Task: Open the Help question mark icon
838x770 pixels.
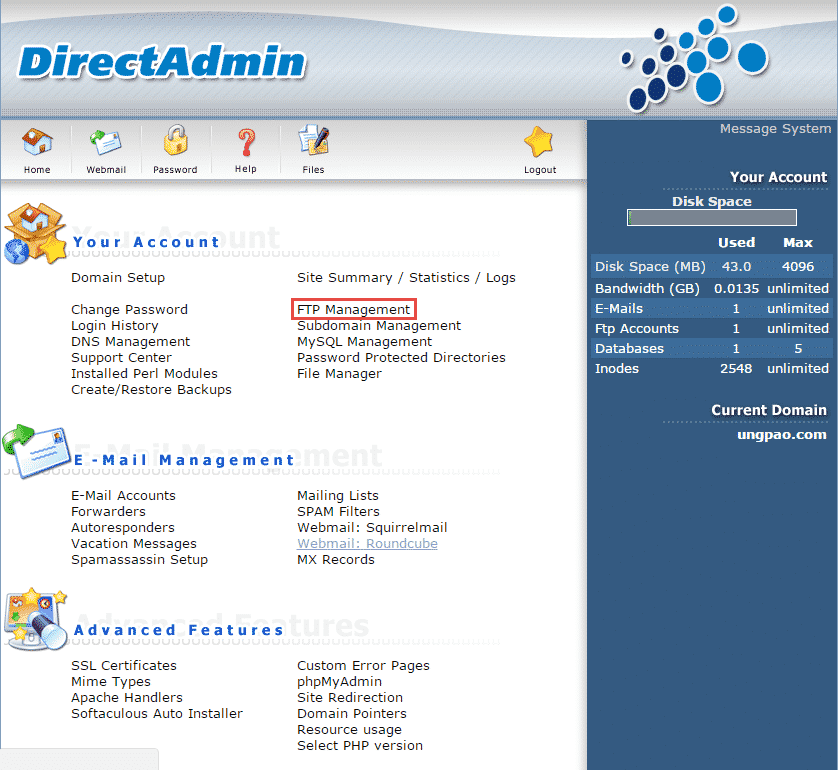Action: pos(246,142)
